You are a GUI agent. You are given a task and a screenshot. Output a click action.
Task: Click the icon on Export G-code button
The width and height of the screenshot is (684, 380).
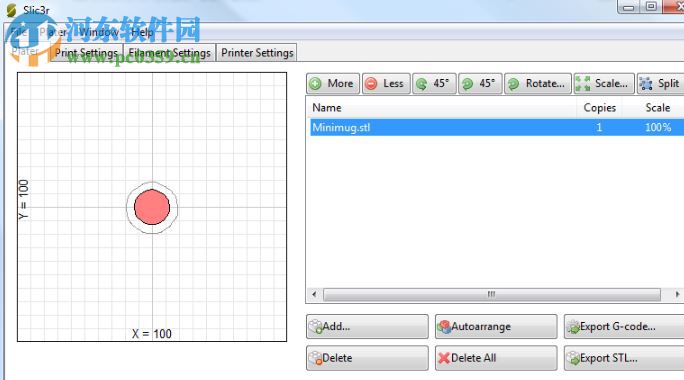coord(573,327)
